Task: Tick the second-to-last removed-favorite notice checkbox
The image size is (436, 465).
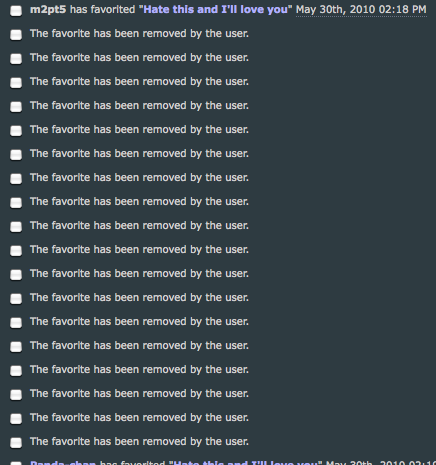Action: [16, 419]
